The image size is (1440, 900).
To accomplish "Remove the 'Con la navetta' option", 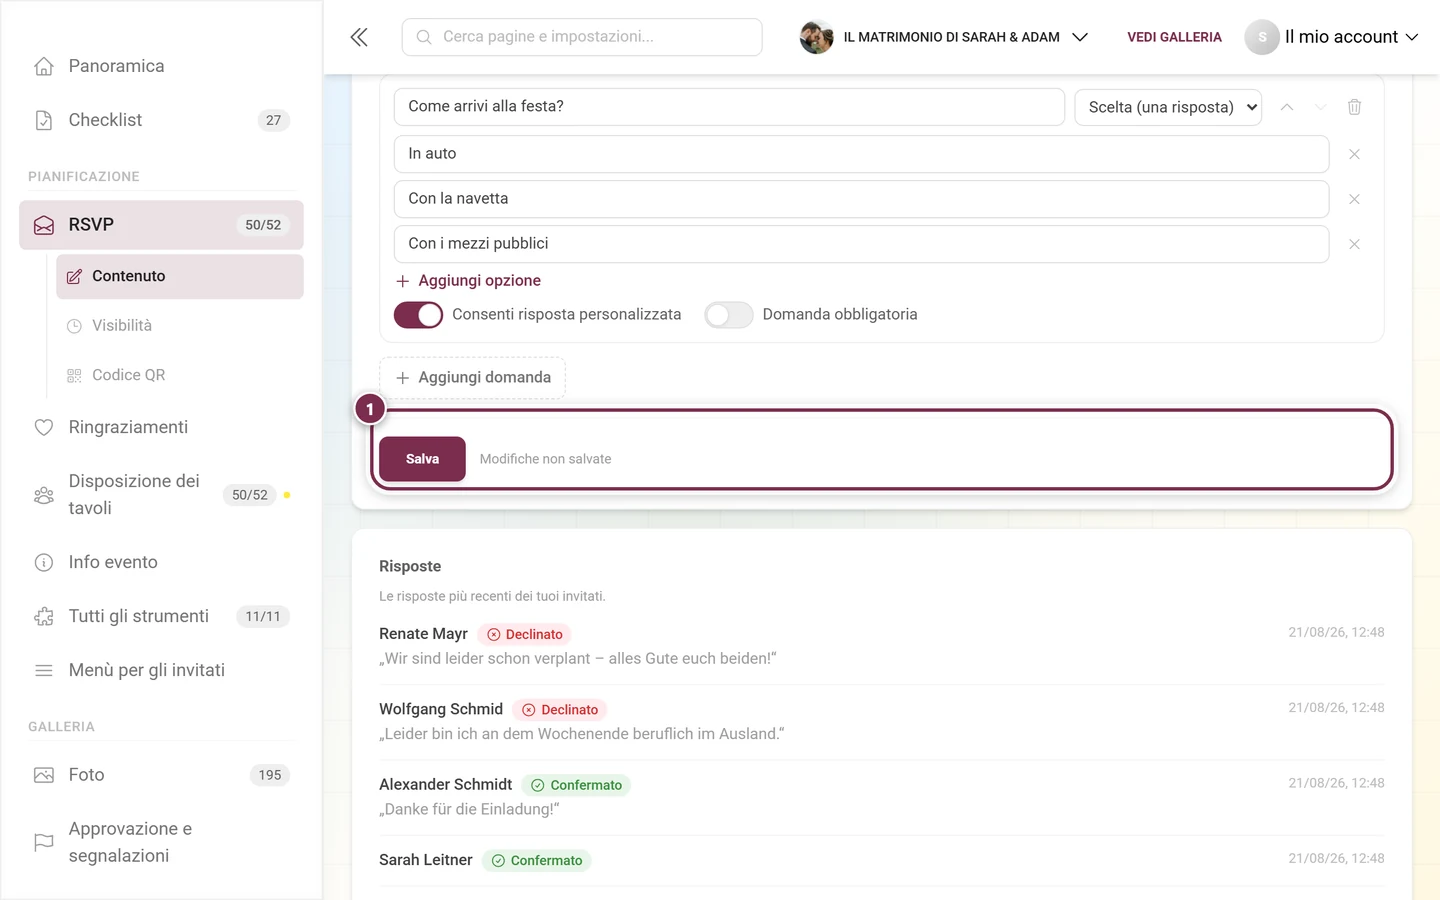I will pyautogui.click(x=1354, y=199).
